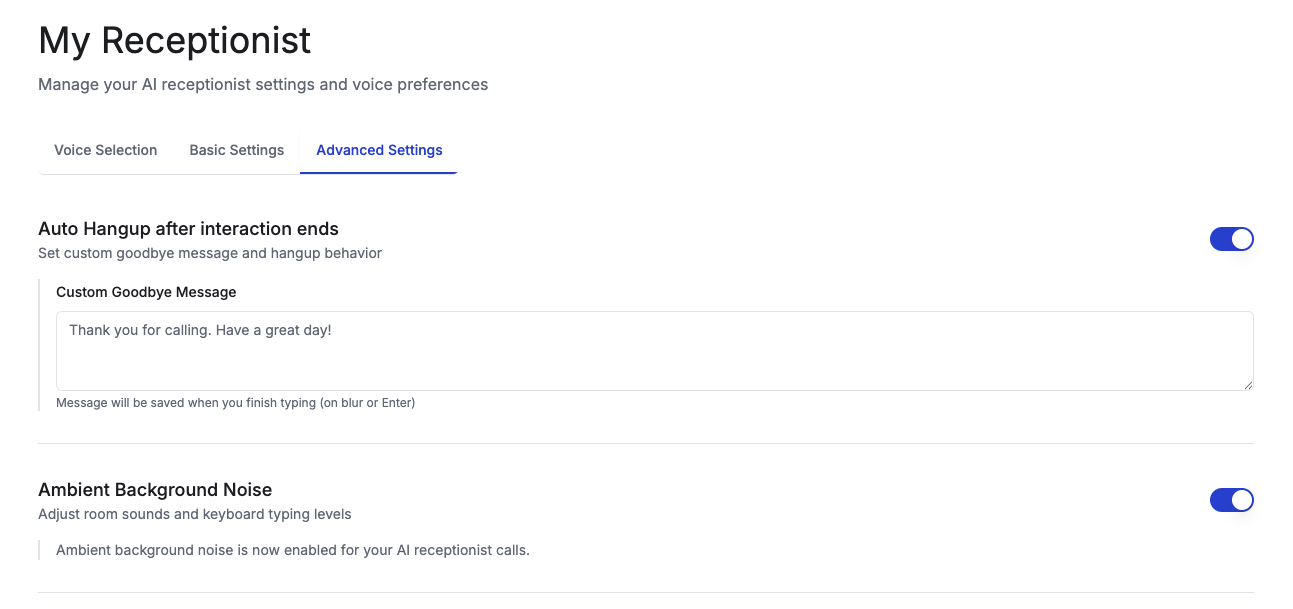Viewport: 1293px width, 609px height.
Task: Disable the Auto Hangup toggle switch
Action: click(1231, 239)
